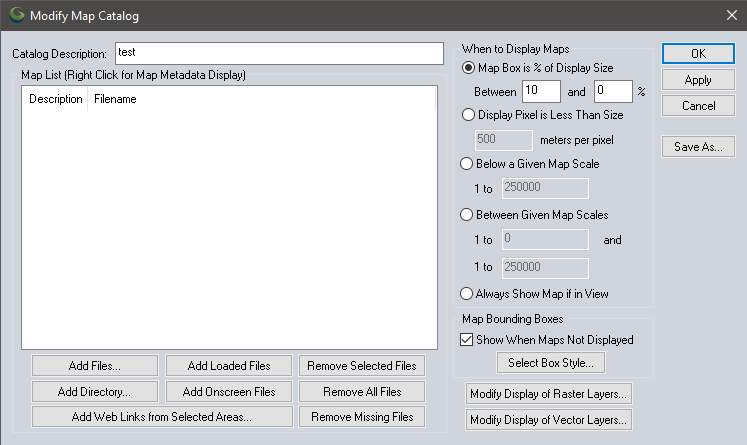This screenshot has width=747, height=445.
Task: Click the Catalog Description text field
Action: click(x=278, y=52)
